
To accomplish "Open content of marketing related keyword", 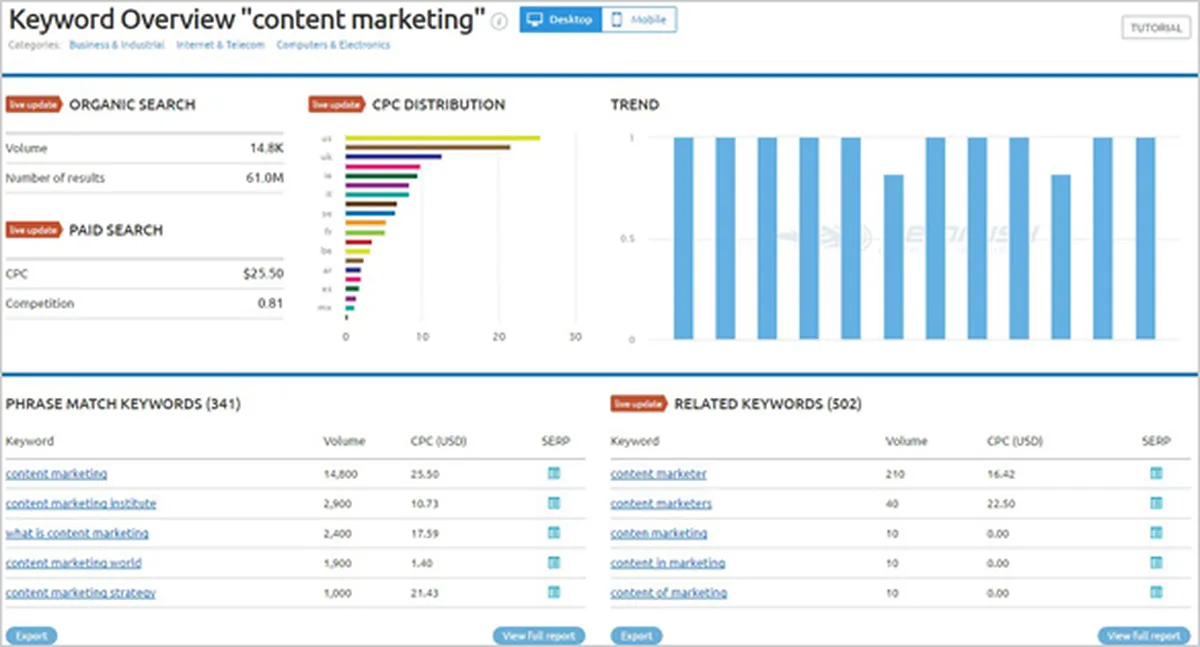I will click(x=669, y=592).
